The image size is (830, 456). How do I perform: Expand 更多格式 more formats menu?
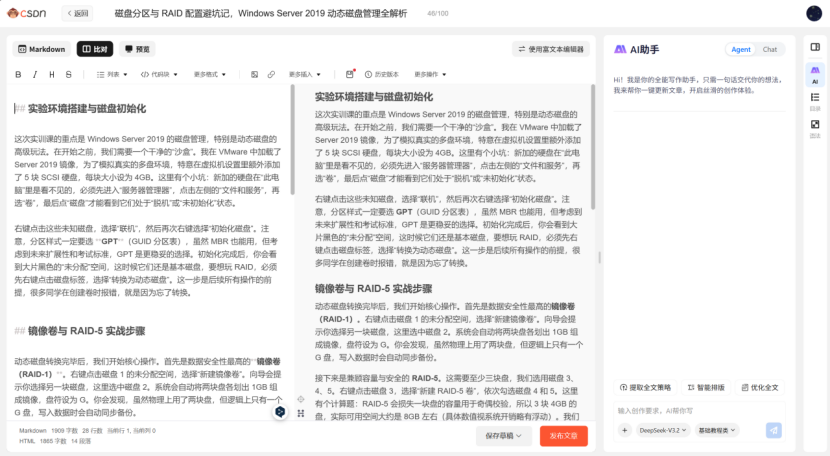[210, 75]
